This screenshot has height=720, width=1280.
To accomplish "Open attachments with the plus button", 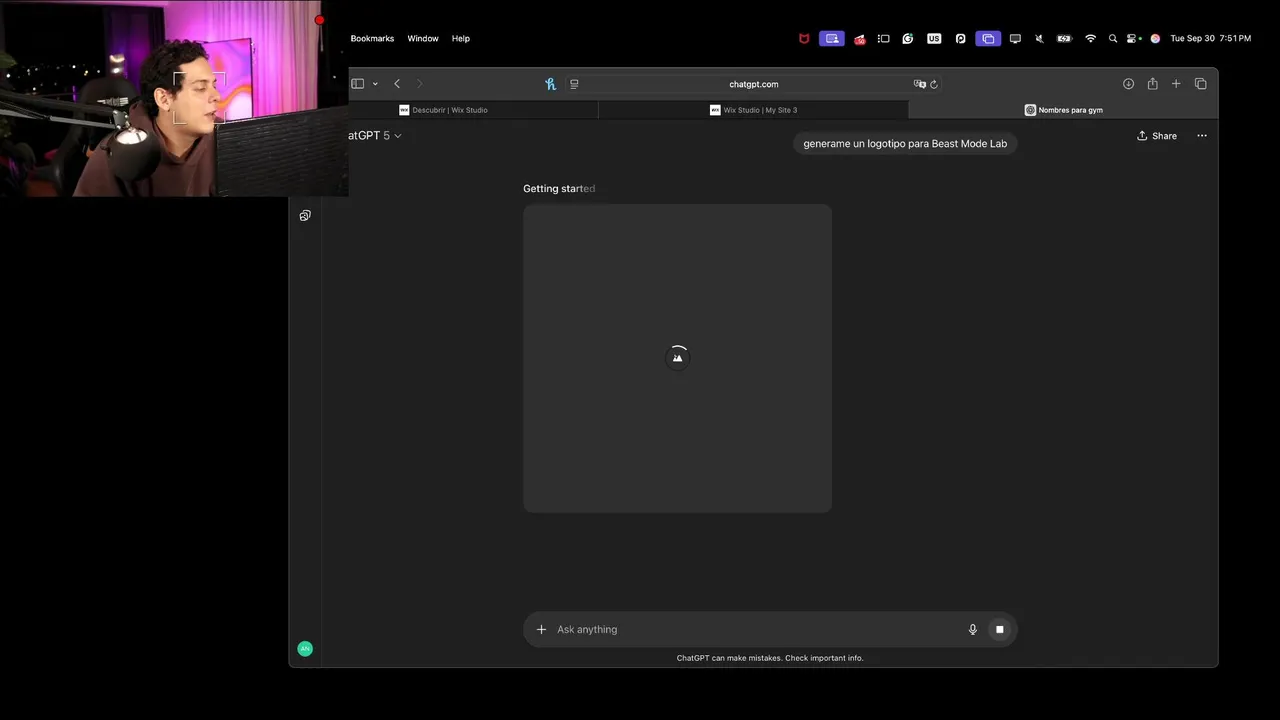I will click(x=541, y=629).
